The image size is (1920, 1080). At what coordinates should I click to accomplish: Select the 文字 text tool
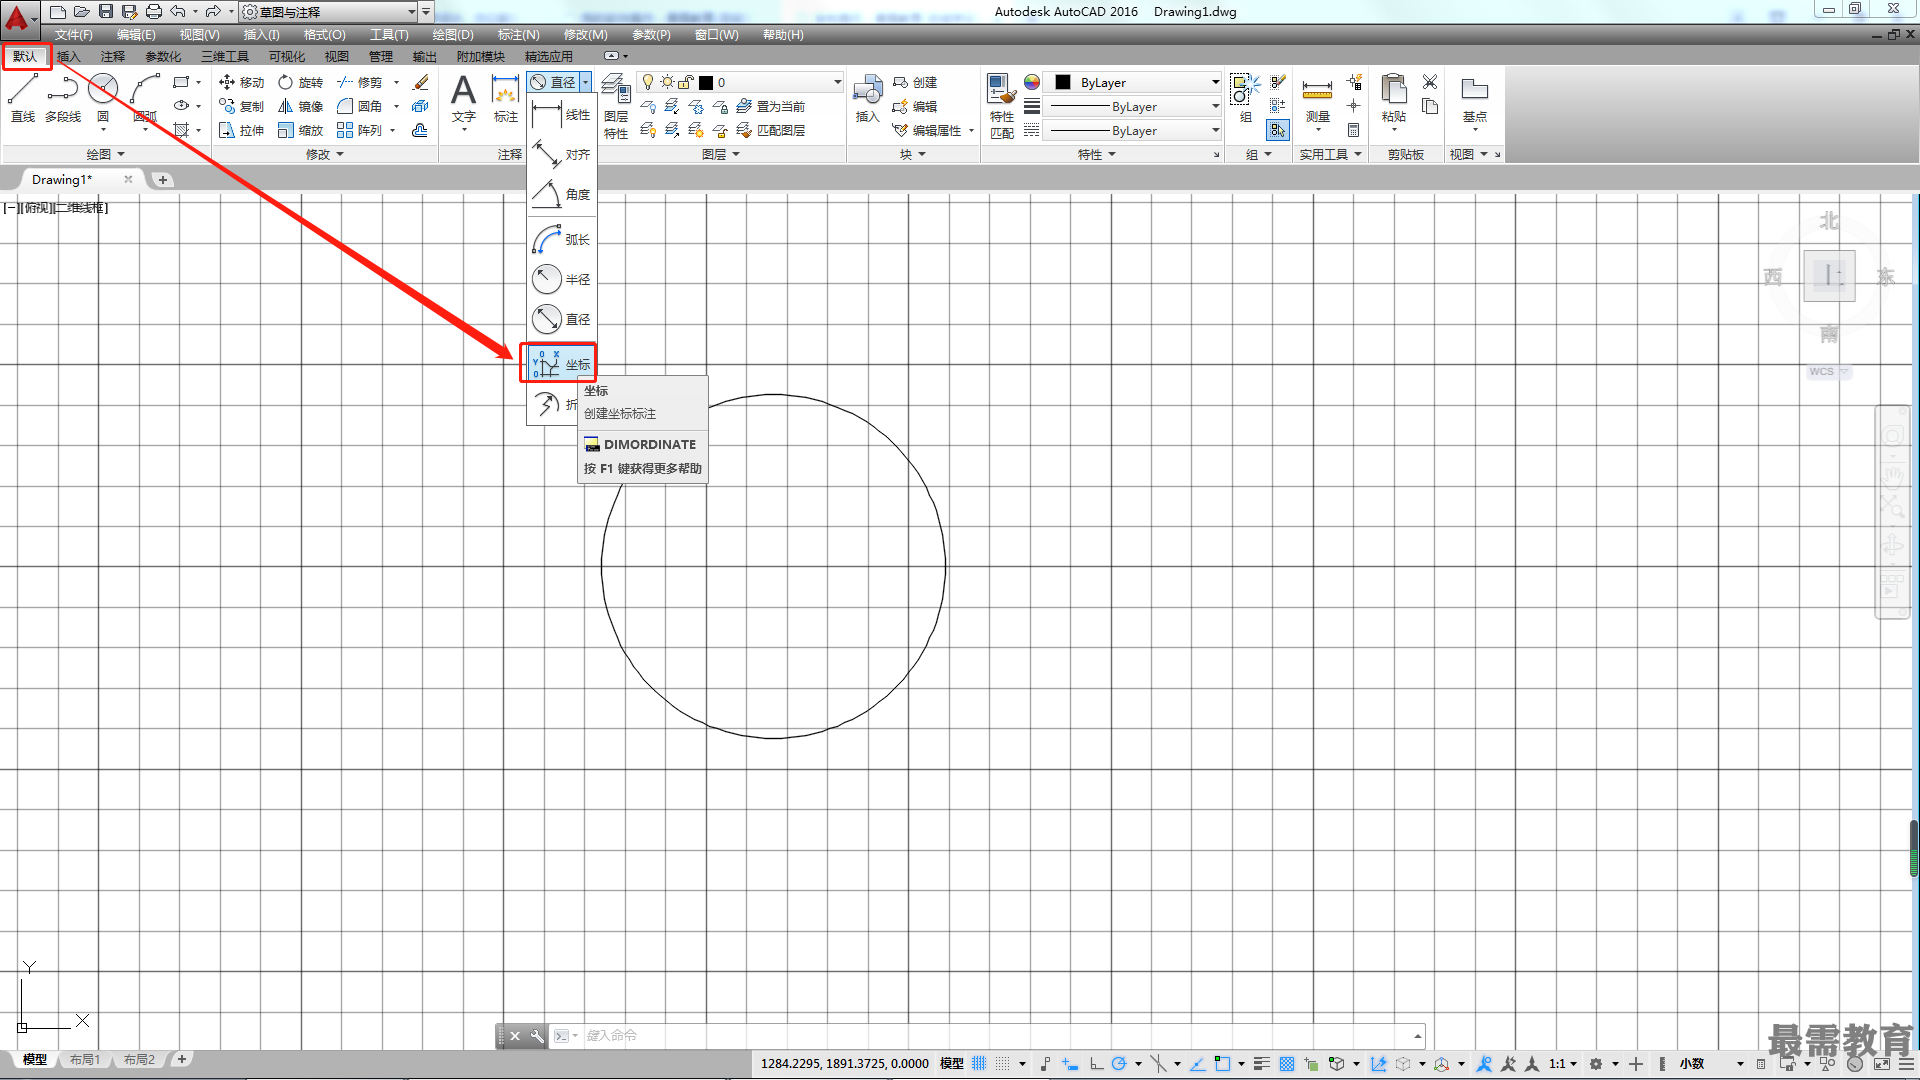pyautogui.click(x=463, y=99)
